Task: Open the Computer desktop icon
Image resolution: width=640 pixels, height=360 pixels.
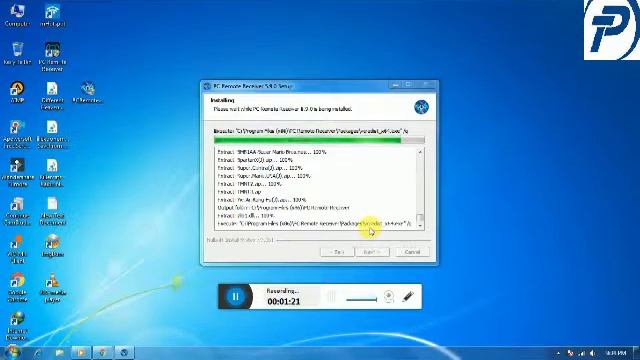Action: click(x=17, y=16)
